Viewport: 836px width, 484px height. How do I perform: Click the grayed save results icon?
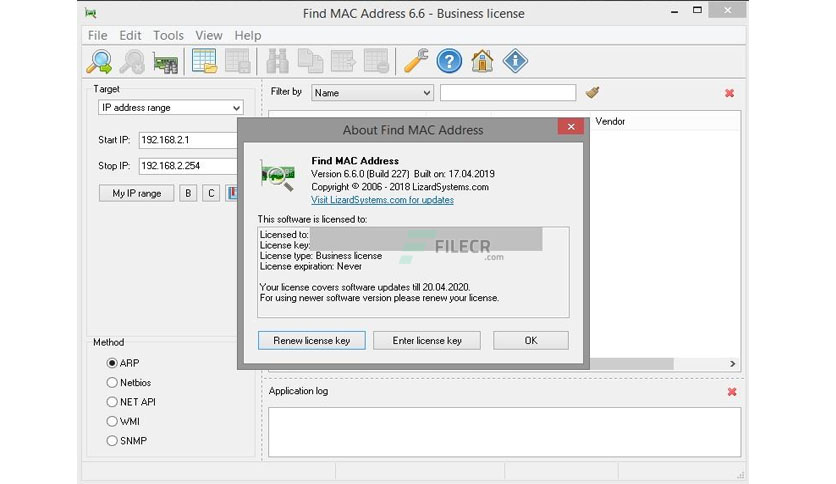[x=237, y=61]
